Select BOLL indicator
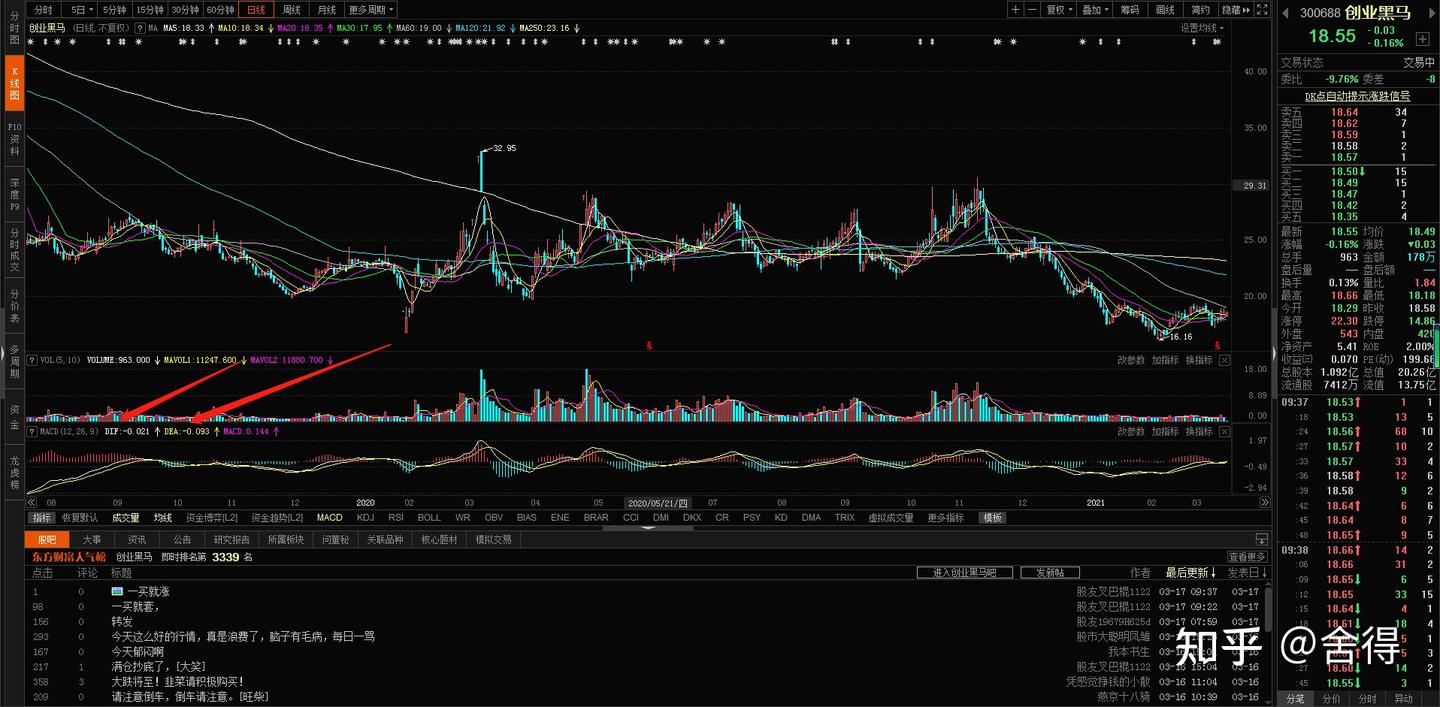1440x707 pixels. click(429, 518)
